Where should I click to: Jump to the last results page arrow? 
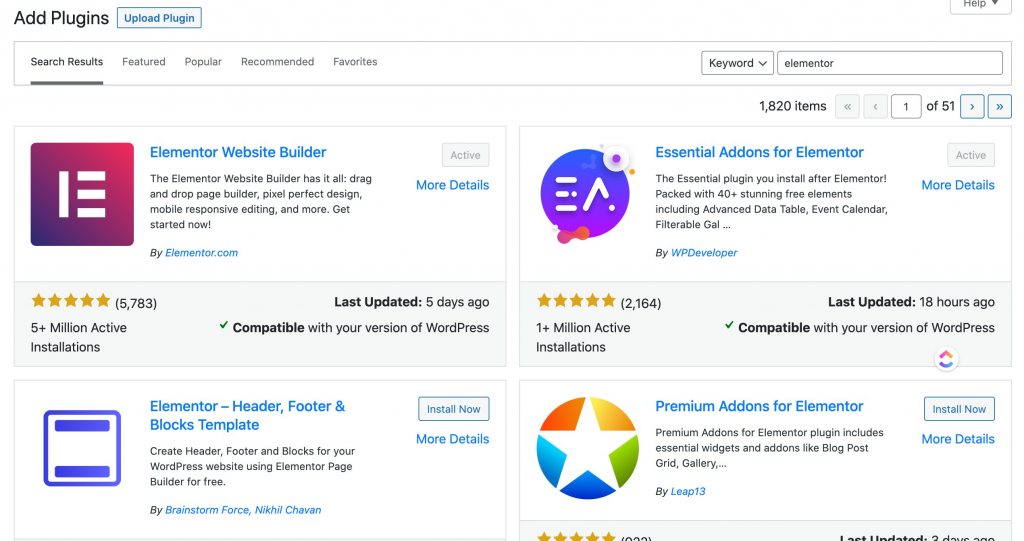[999, 107]
